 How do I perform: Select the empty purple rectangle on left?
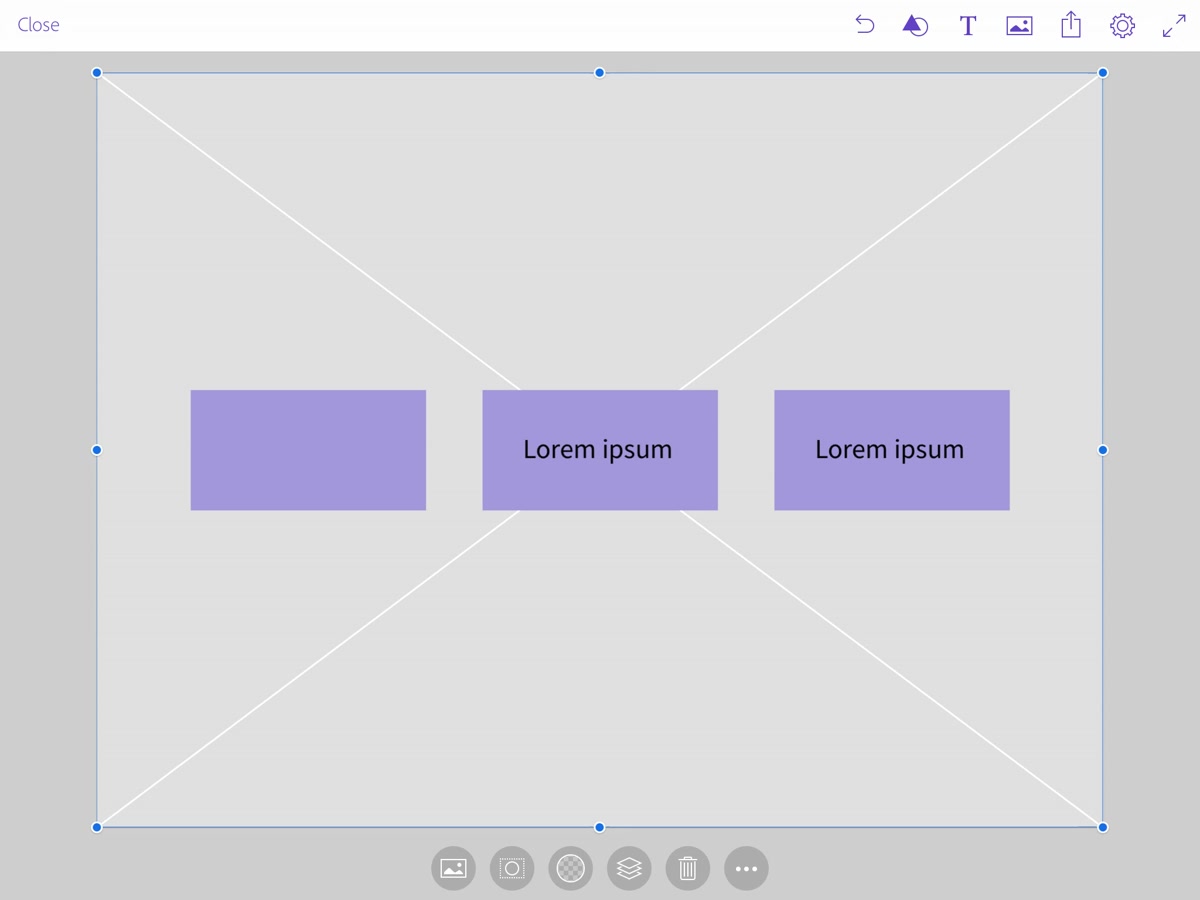click(x=308, y=450)
